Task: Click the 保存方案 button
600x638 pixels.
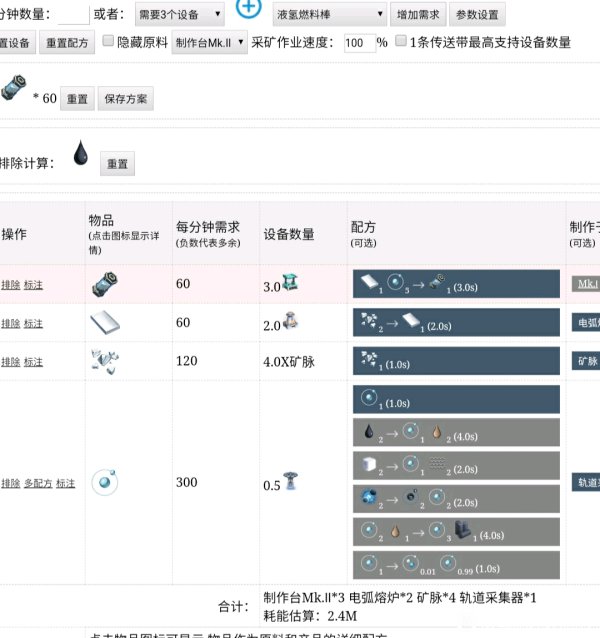Action: (x=125, y=99)
